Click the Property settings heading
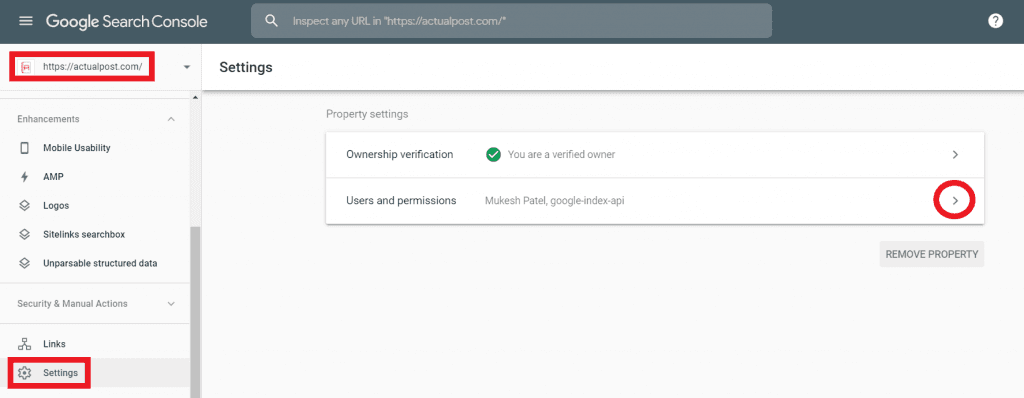This screenshot has height=398, width=1024. (x=367, y=114)
